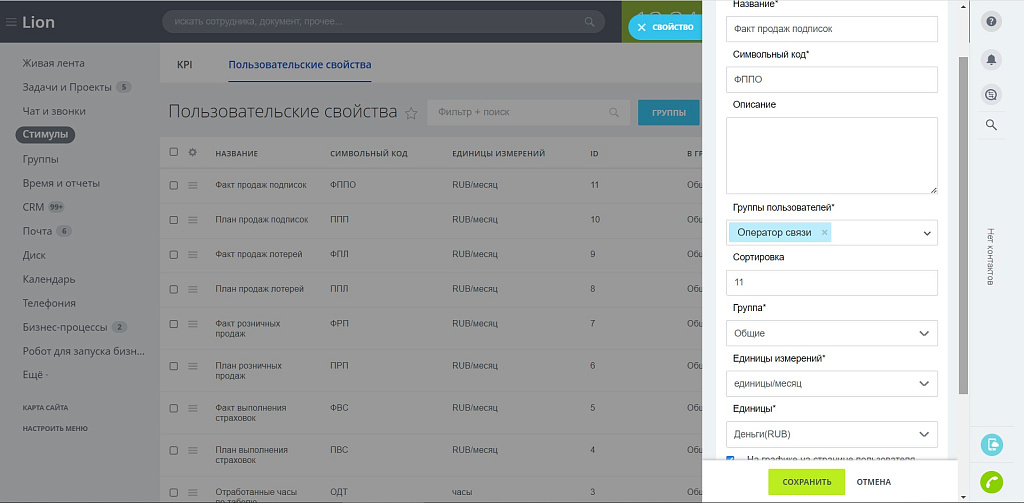Check the box for Факт розничных продаж row

(x=174, y=324)
